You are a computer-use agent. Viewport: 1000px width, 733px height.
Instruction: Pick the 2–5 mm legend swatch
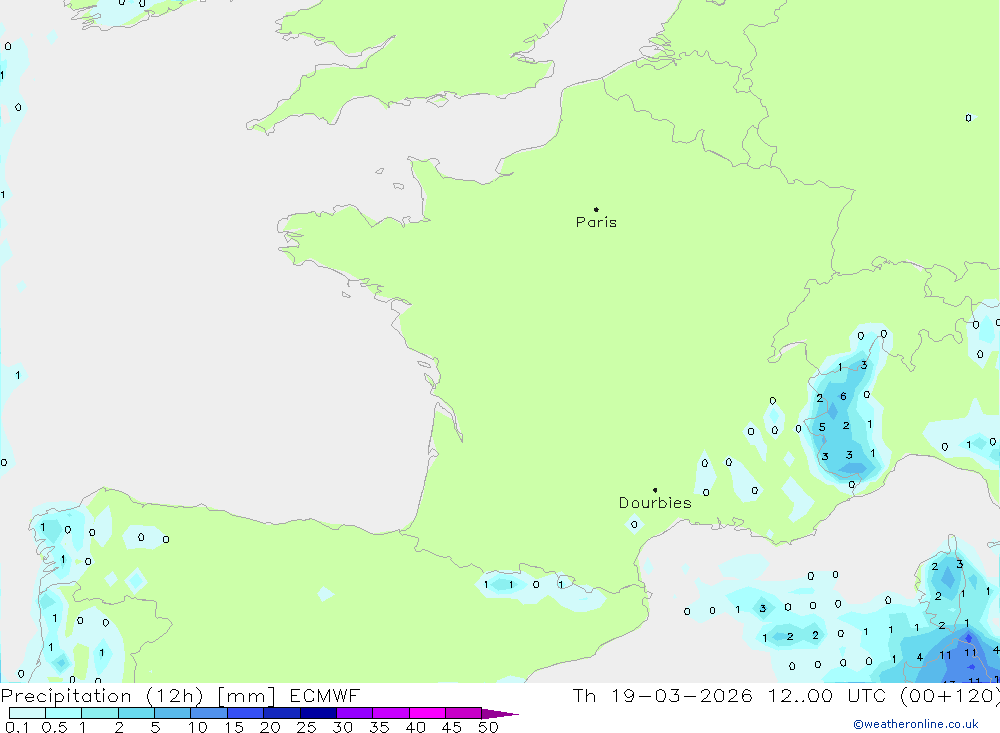(136, 713)
